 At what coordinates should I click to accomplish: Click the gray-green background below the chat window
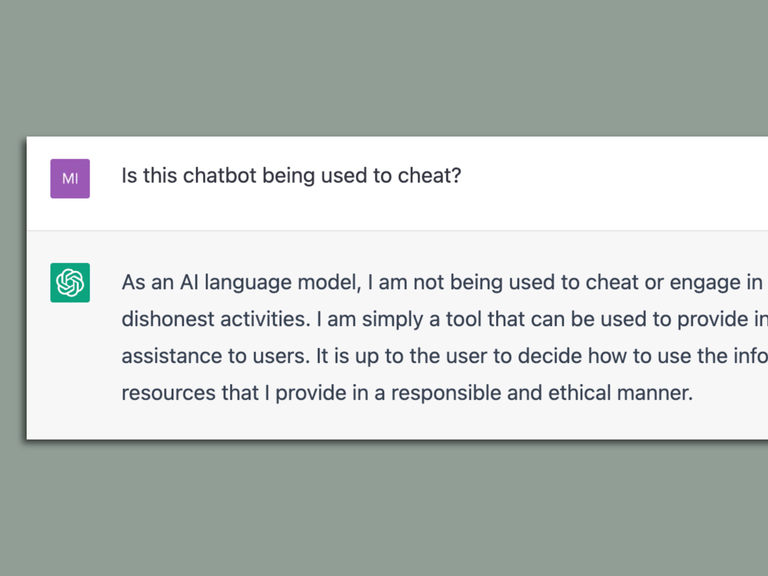tap(384, 510)
